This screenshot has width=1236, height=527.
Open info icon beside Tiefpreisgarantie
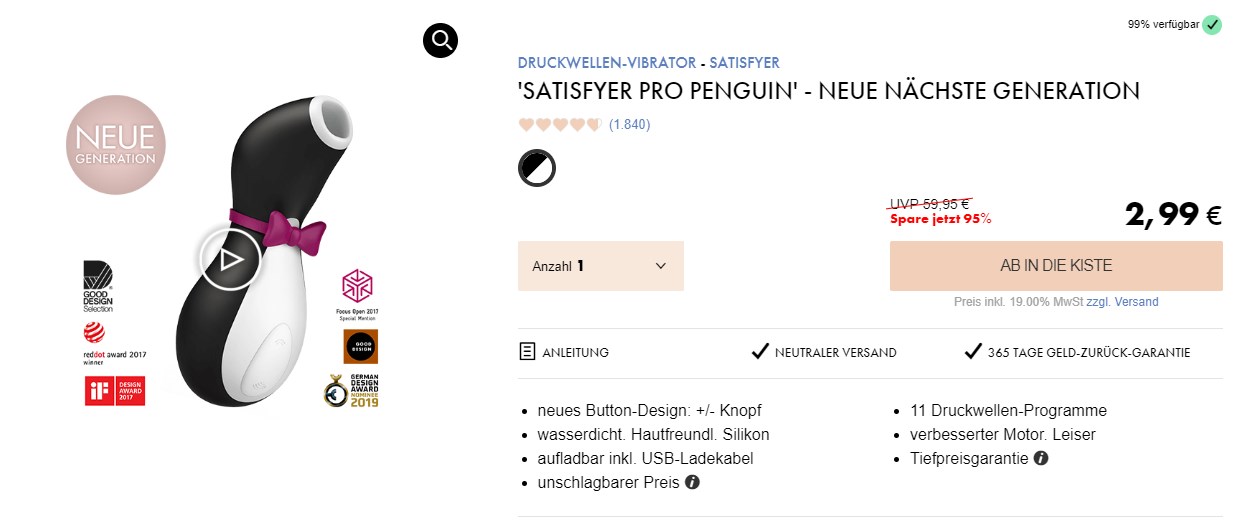(1041, 459)
